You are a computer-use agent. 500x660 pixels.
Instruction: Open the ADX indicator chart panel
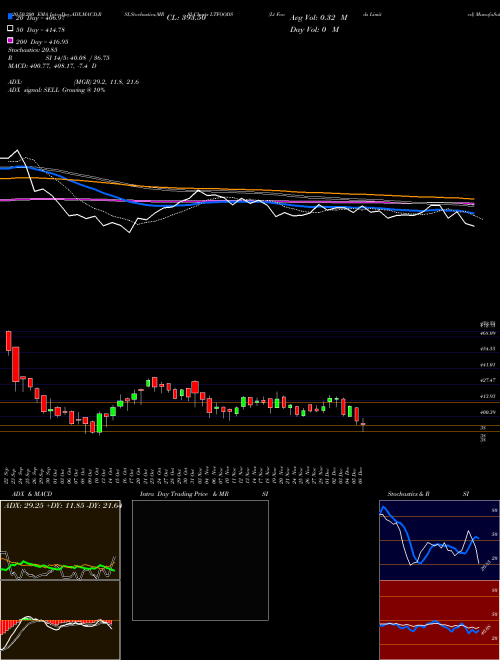(60, 540)
